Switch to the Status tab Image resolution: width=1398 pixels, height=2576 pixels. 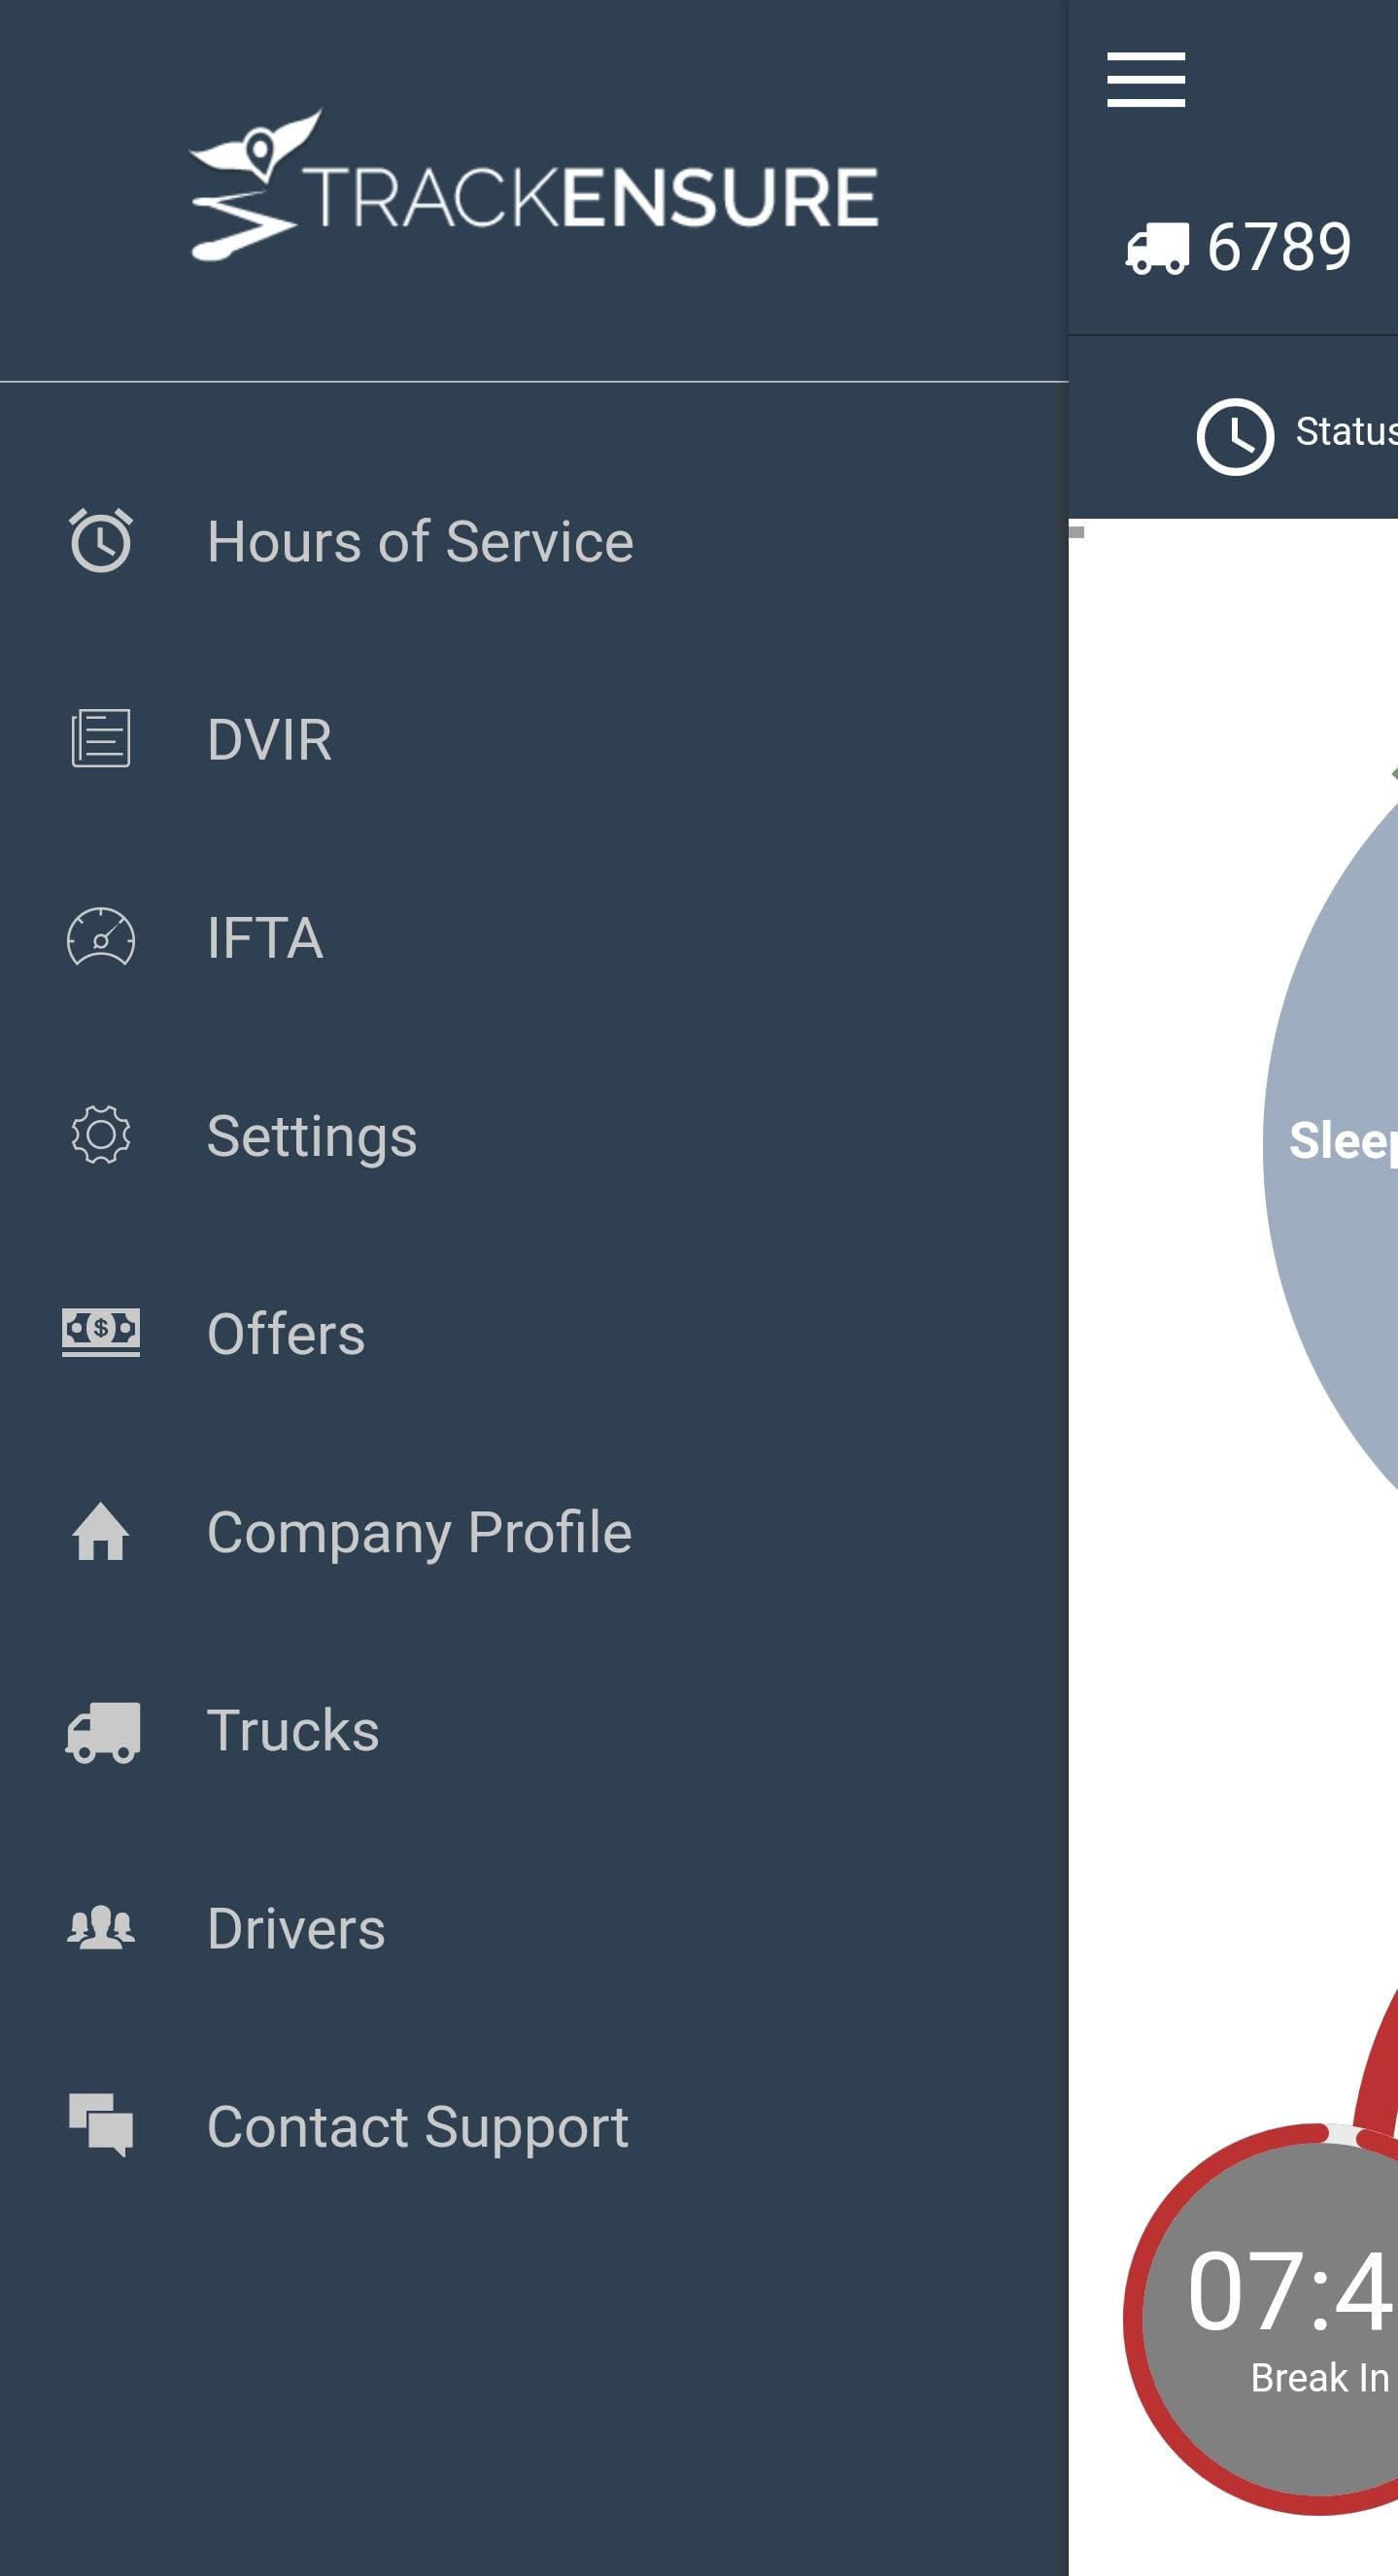pyautogui.click(x=1300, y=435)
